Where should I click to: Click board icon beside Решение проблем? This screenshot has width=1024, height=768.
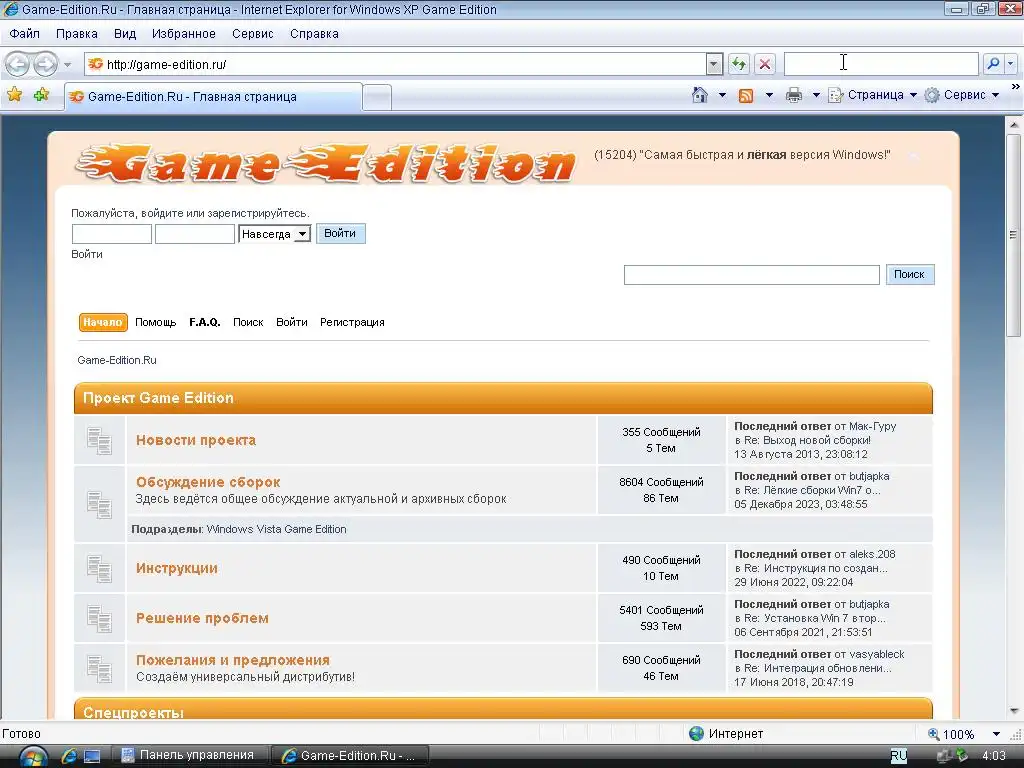coord(99,618)
